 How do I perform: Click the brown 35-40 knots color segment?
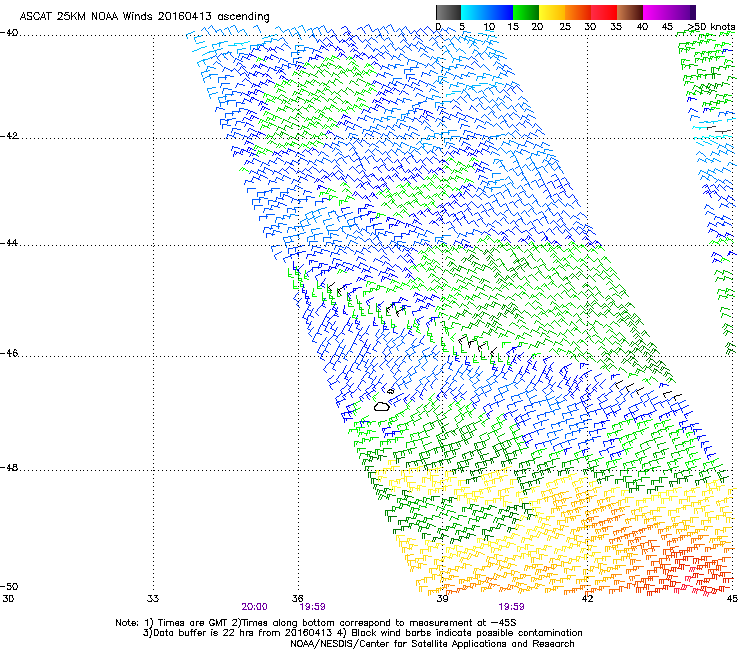click(630, 12)
